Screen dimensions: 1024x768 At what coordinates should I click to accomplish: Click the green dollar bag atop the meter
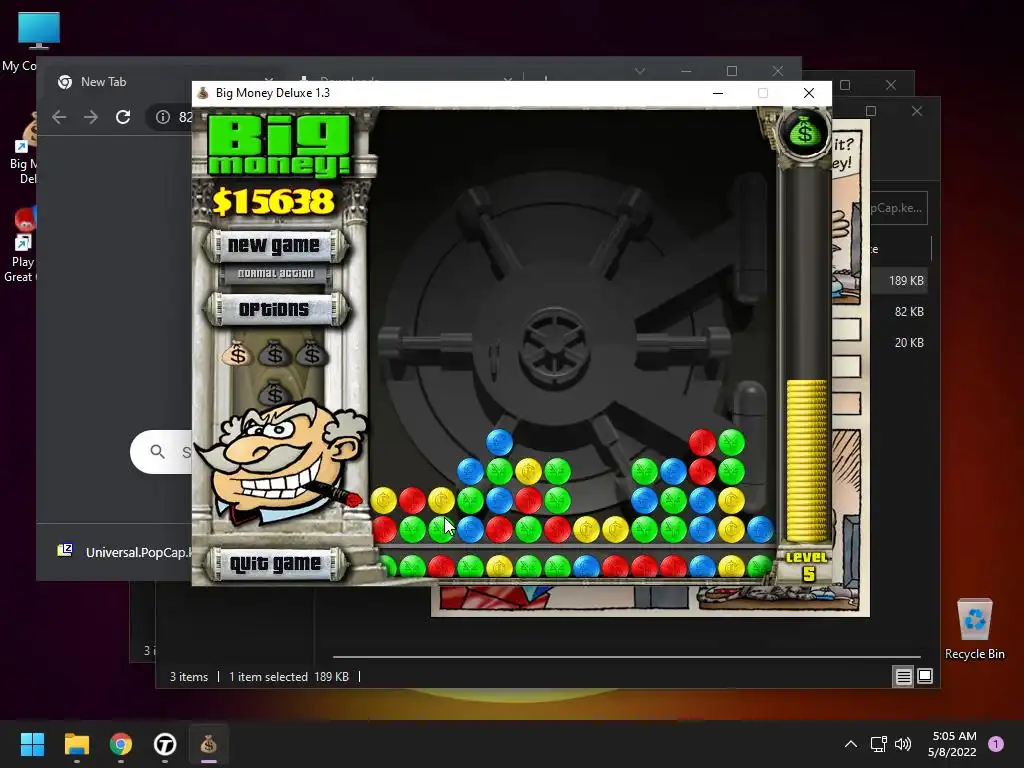click(805, 133)
